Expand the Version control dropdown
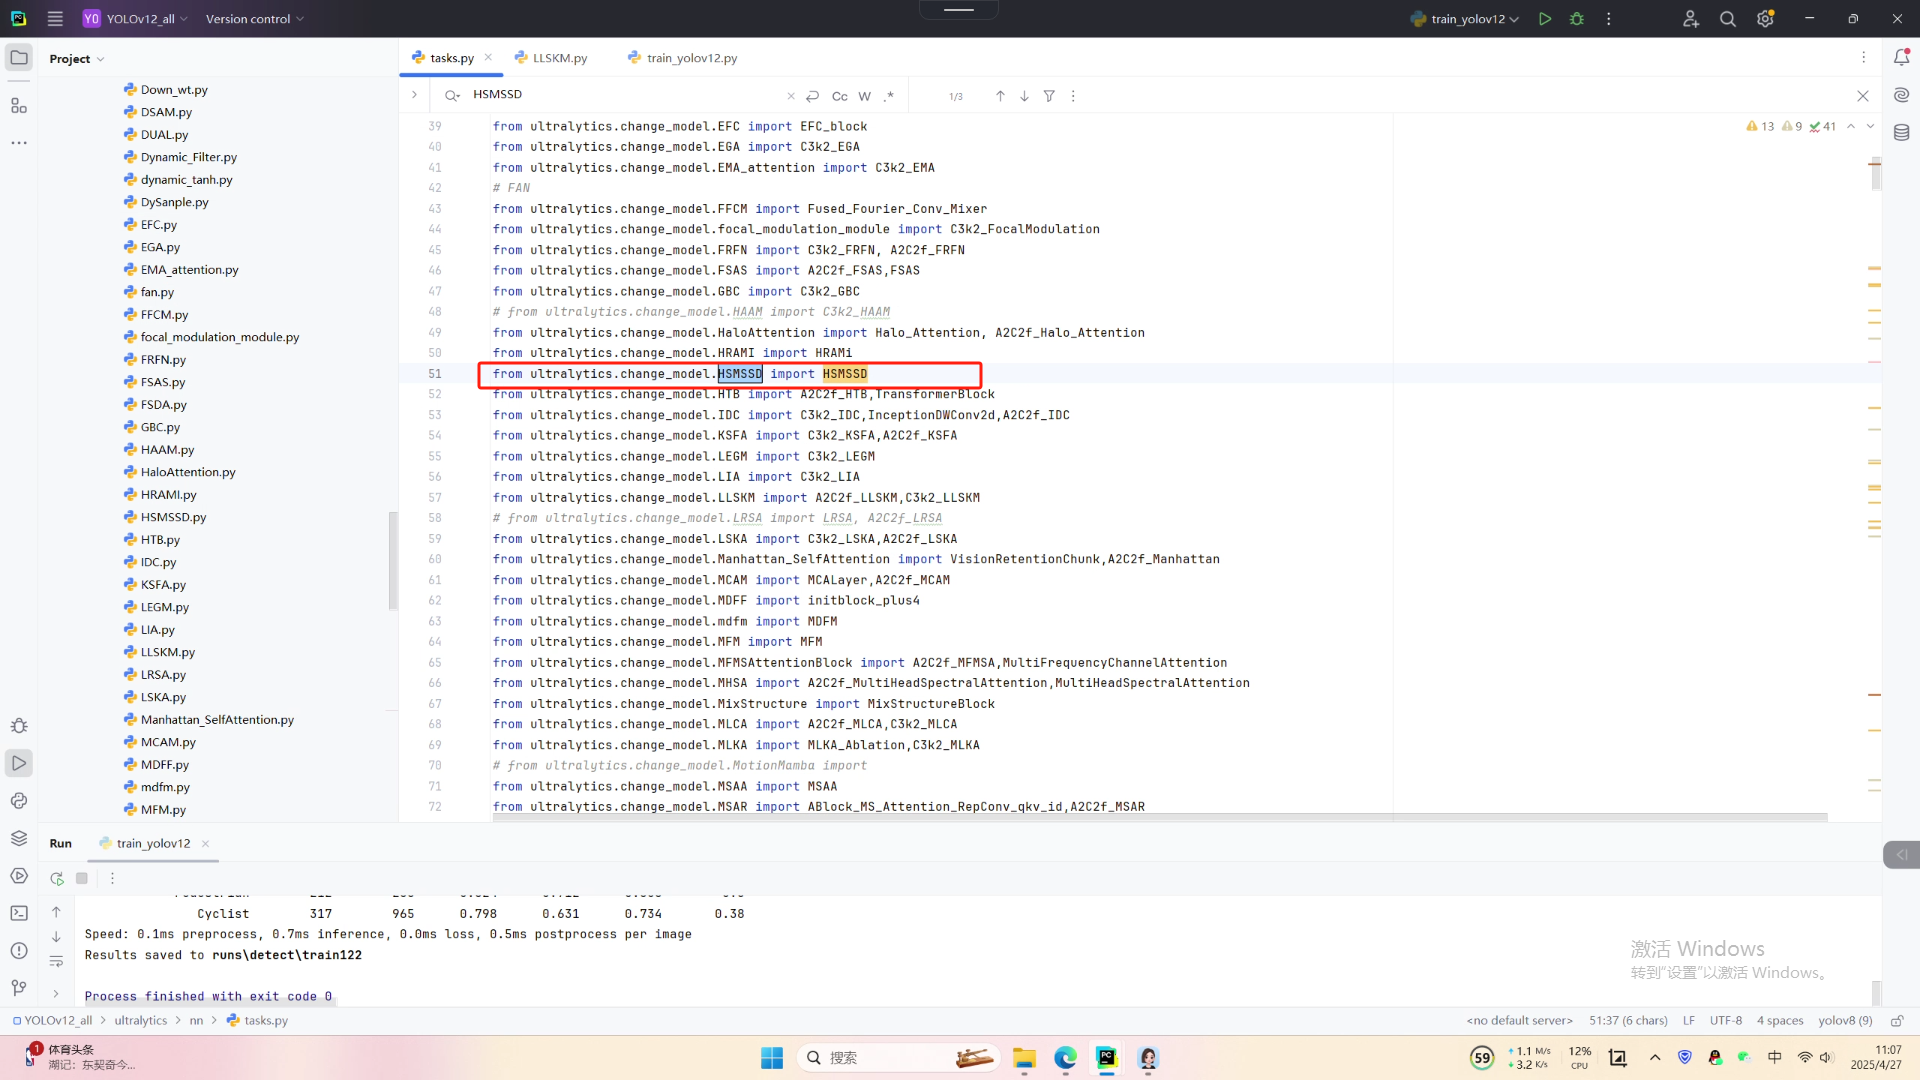Image resolution: width=1920 pixels, height=1080 pixels. pos(254,19)
